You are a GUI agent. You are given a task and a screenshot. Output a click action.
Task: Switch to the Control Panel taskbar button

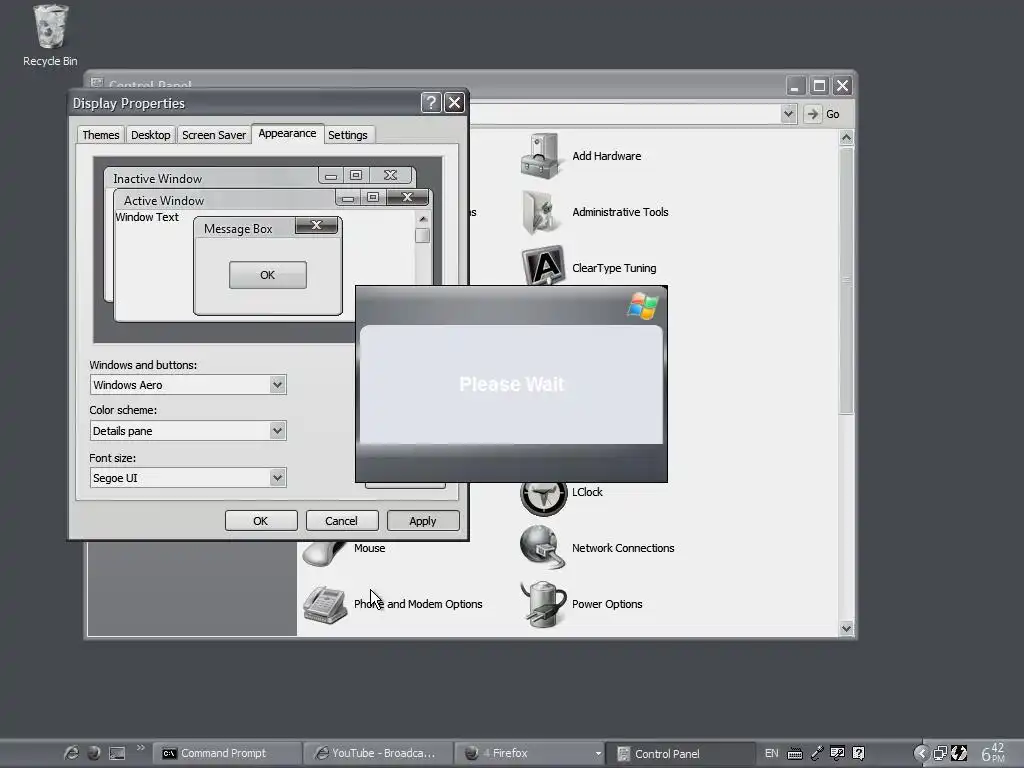(679, 753)
